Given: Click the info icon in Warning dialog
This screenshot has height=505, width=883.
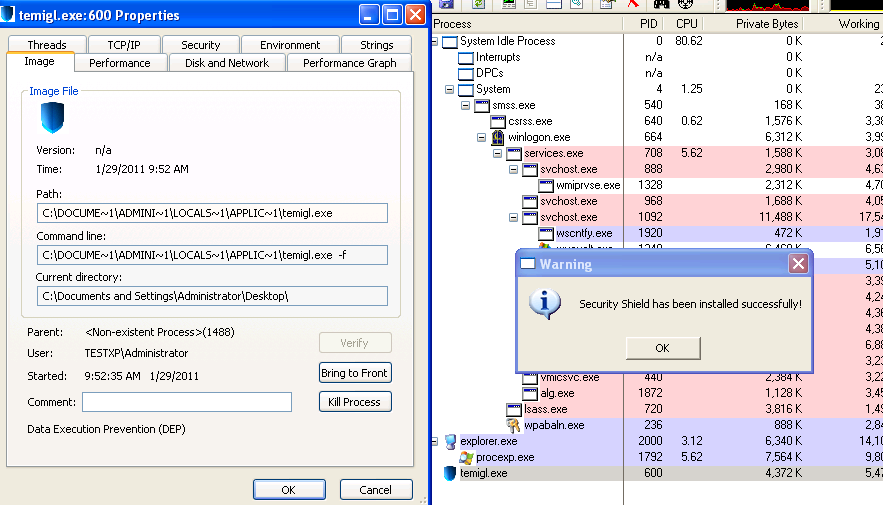Looking at the screenshot, I should [545, 303].
